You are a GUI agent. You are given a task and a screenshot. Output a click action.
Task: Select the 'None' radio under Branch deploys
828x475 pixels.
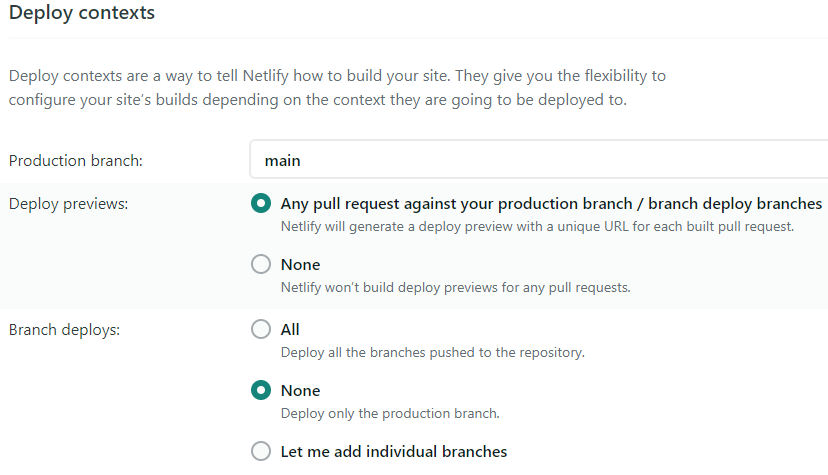click(261, 390)
